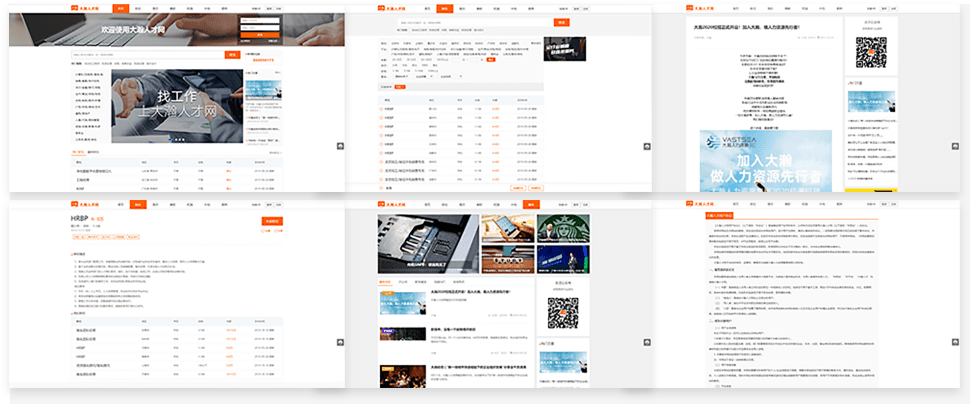
Task: Click the orange search button on the job search page
Action: pos(562,22)
